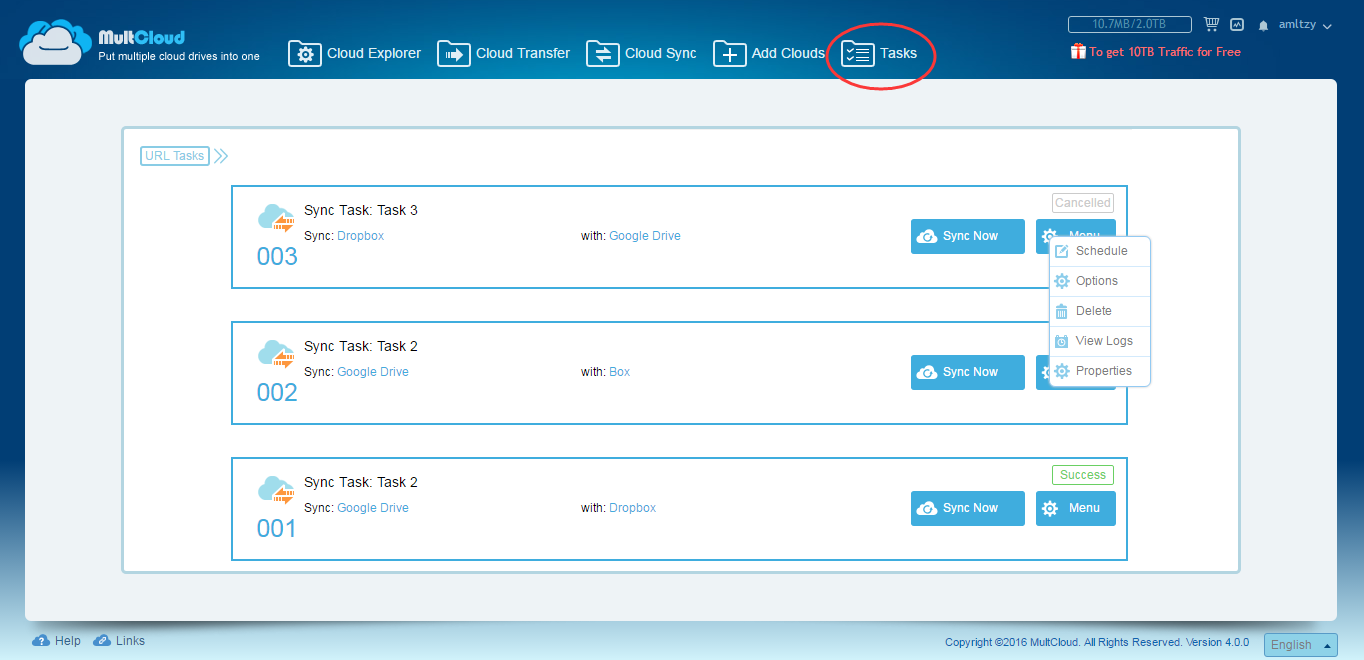The image size is (1364, 660).
Task: Select 'Sync Task: Task 3' title
Action: [x=361, y=210]
